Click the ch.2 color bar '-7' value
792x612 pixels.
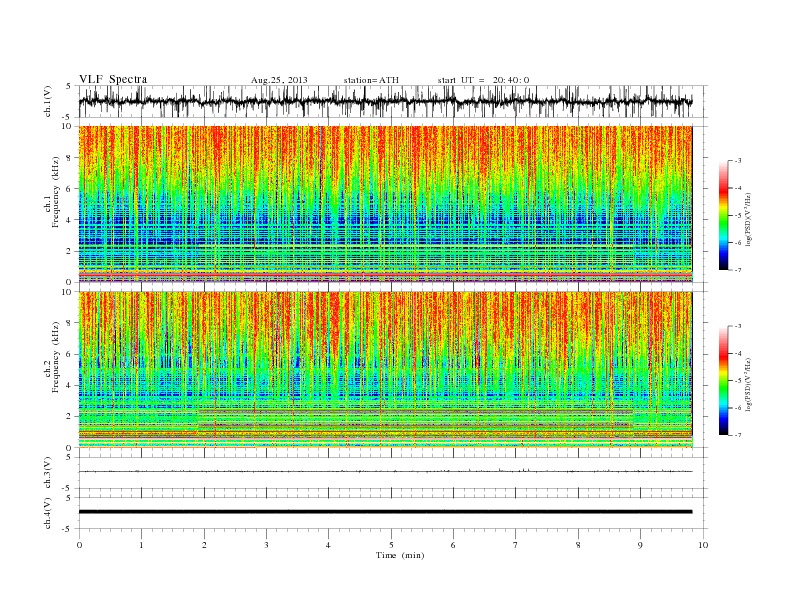tap(737, 435)
